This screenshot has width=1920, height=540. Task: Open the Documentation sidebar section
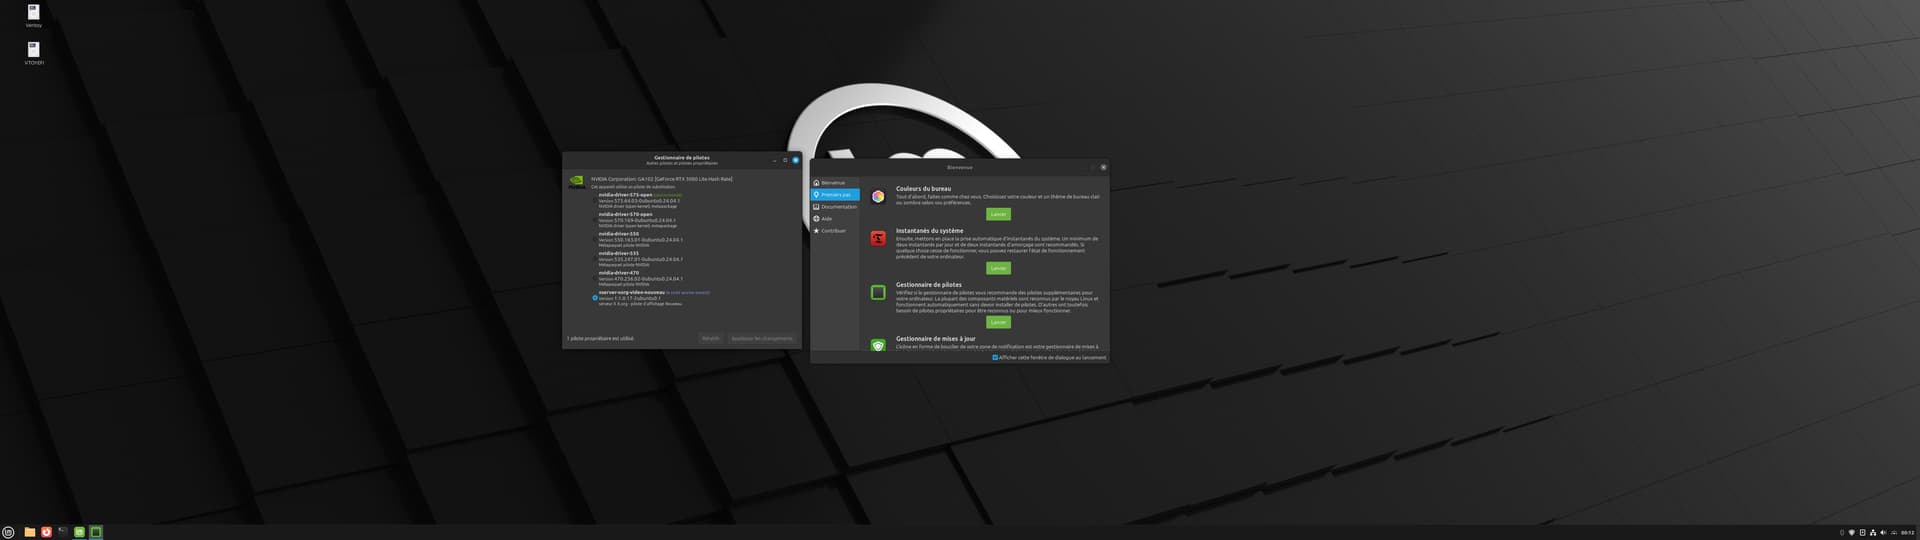point(838,207)
